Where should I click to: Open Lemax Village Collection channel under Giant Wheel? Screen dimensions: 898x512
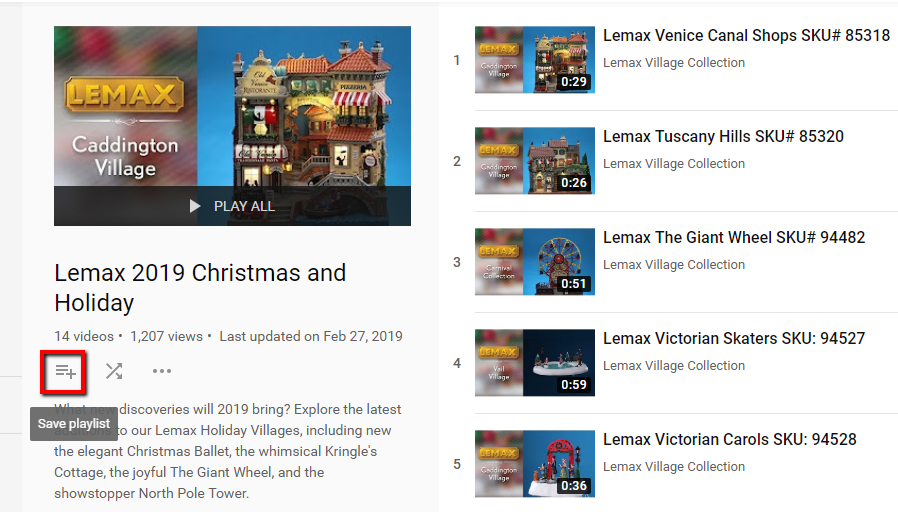point(674,265)
